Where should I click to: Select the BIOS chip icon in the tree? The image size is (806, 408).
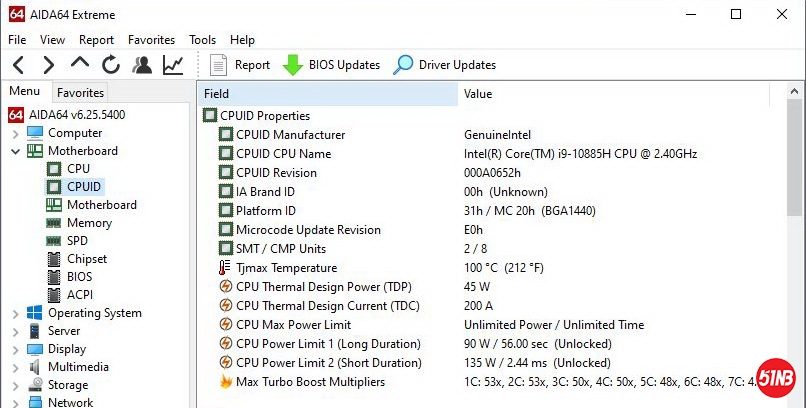pos(54,277)
